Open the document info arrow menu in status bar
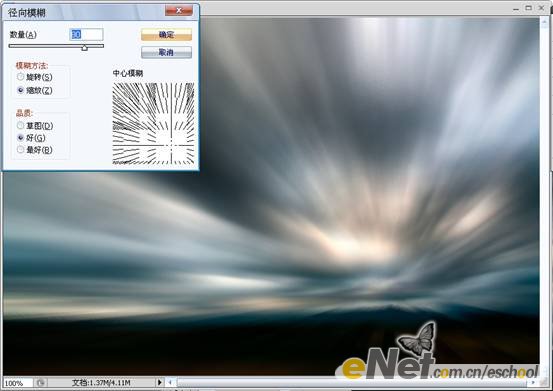This screenshot has height=391, width=553. click(x=159, y=382)
